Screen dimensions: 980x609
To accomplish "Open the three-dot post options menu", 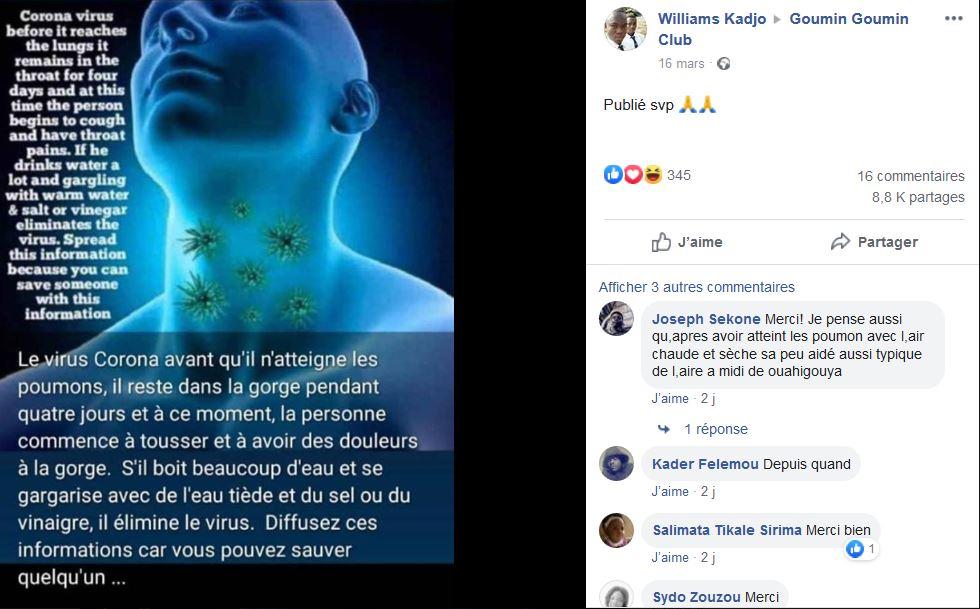I will pyautogui.click(x=953, y=19).
